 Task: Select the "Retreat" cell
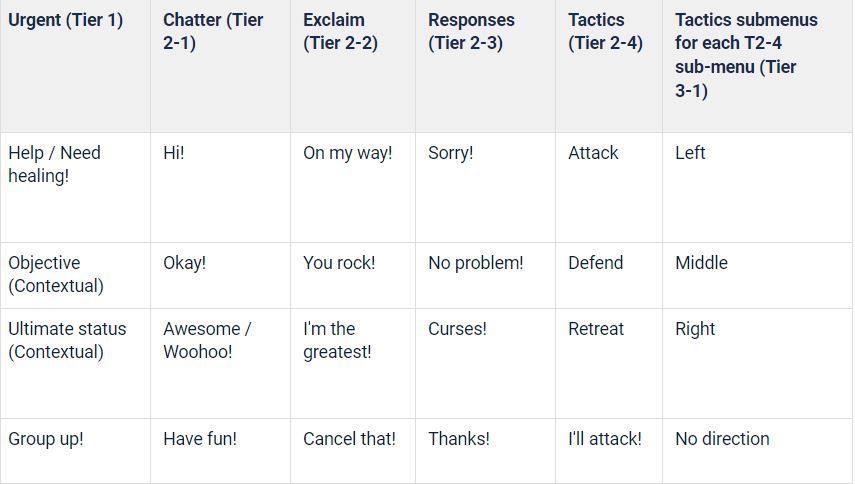pos(596,329)
